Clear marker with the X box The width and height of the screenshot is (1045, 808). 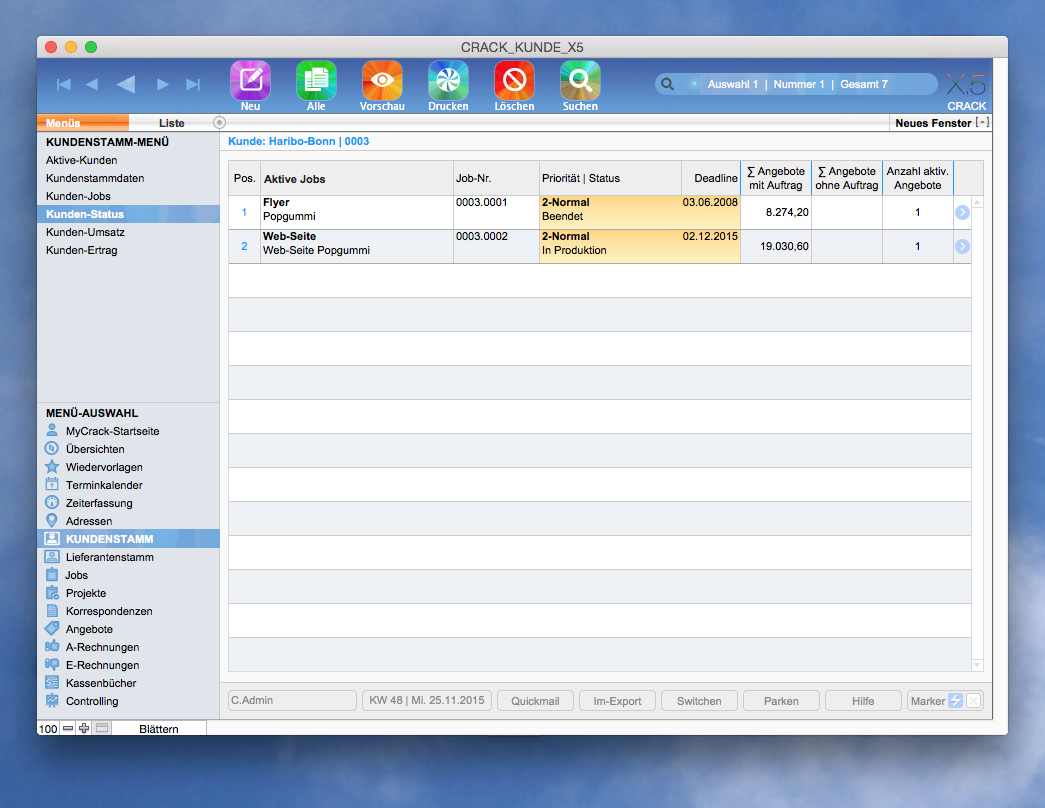coord(974,701)
